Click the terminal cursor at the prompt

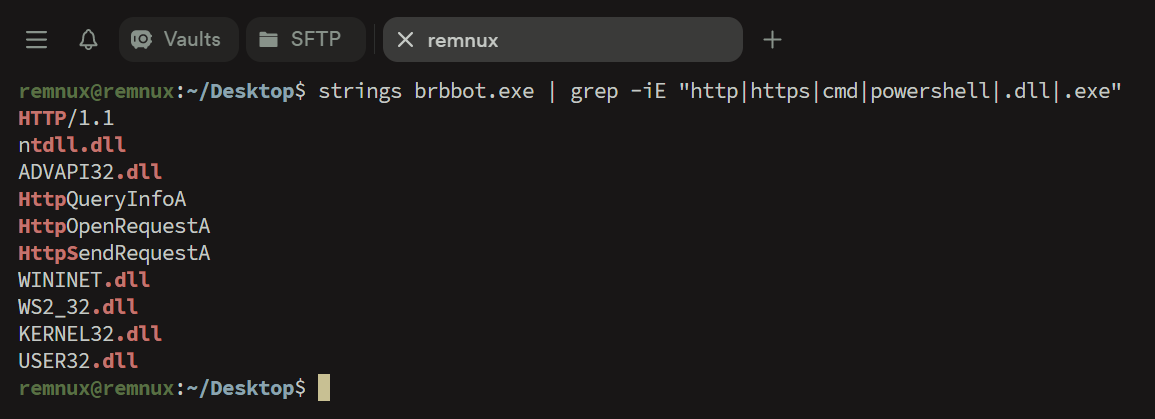(323, 387)
